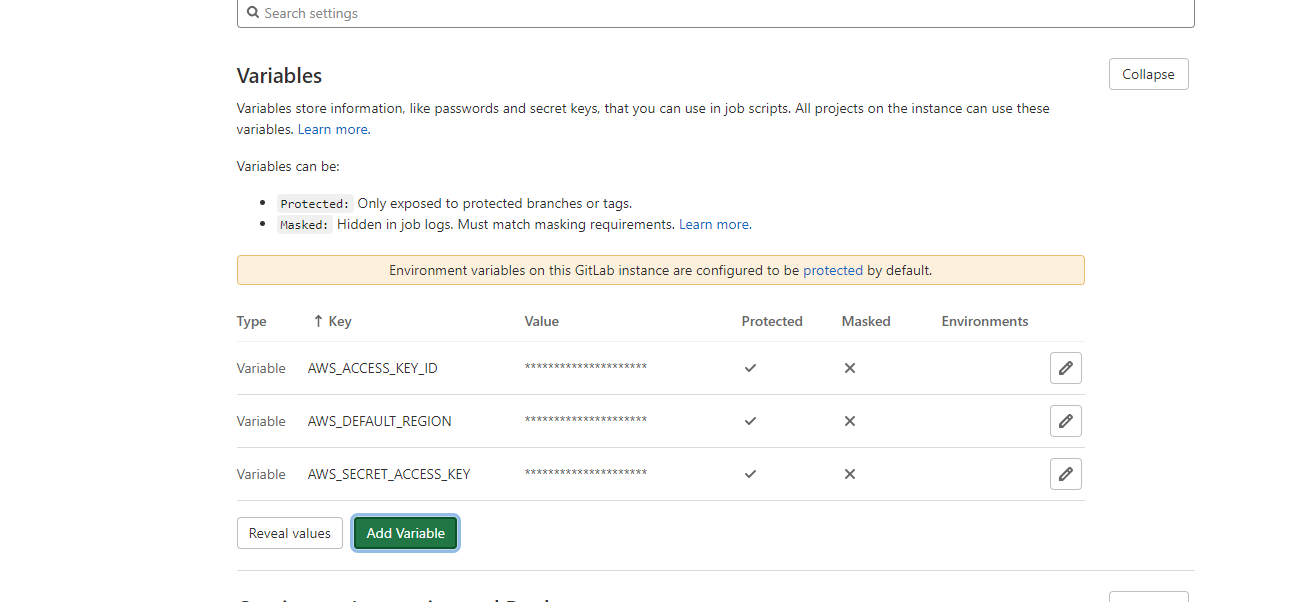Edit the AWS_SECRET_ACCESS_KEY variable pencil icon
Viewport: 1299px width, 602px height.
point(1066,474)
